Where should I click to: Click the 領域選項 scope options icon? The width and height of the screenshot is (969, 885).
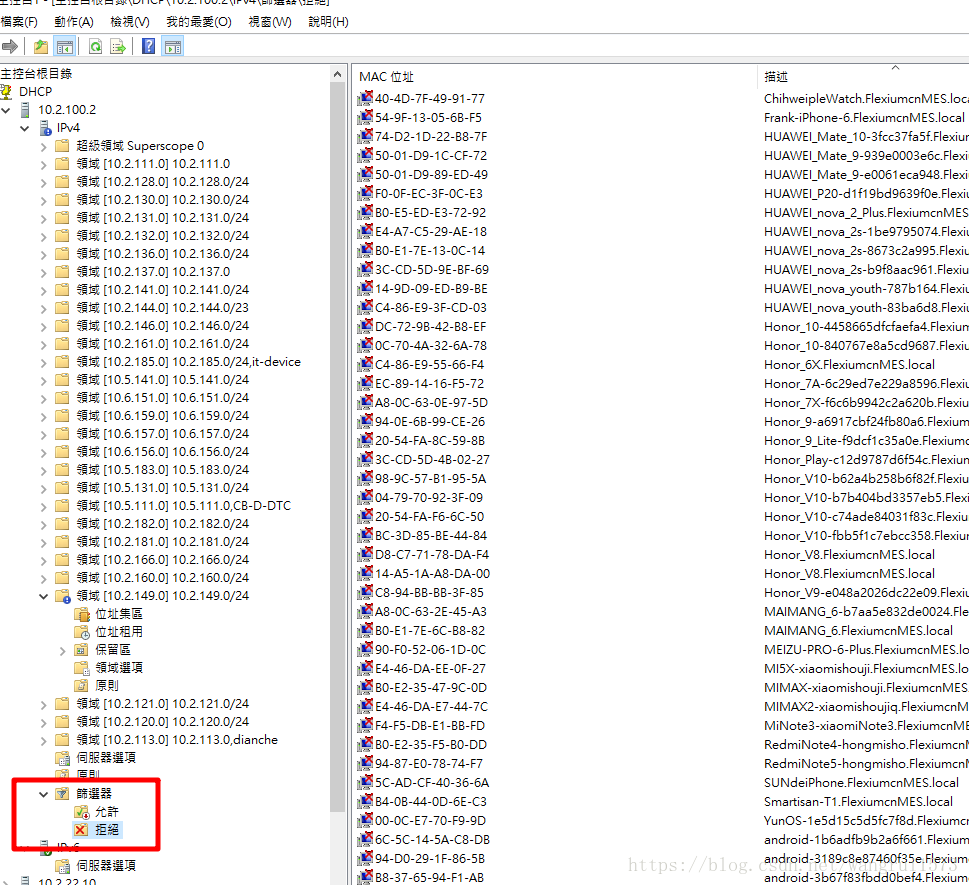82,668
